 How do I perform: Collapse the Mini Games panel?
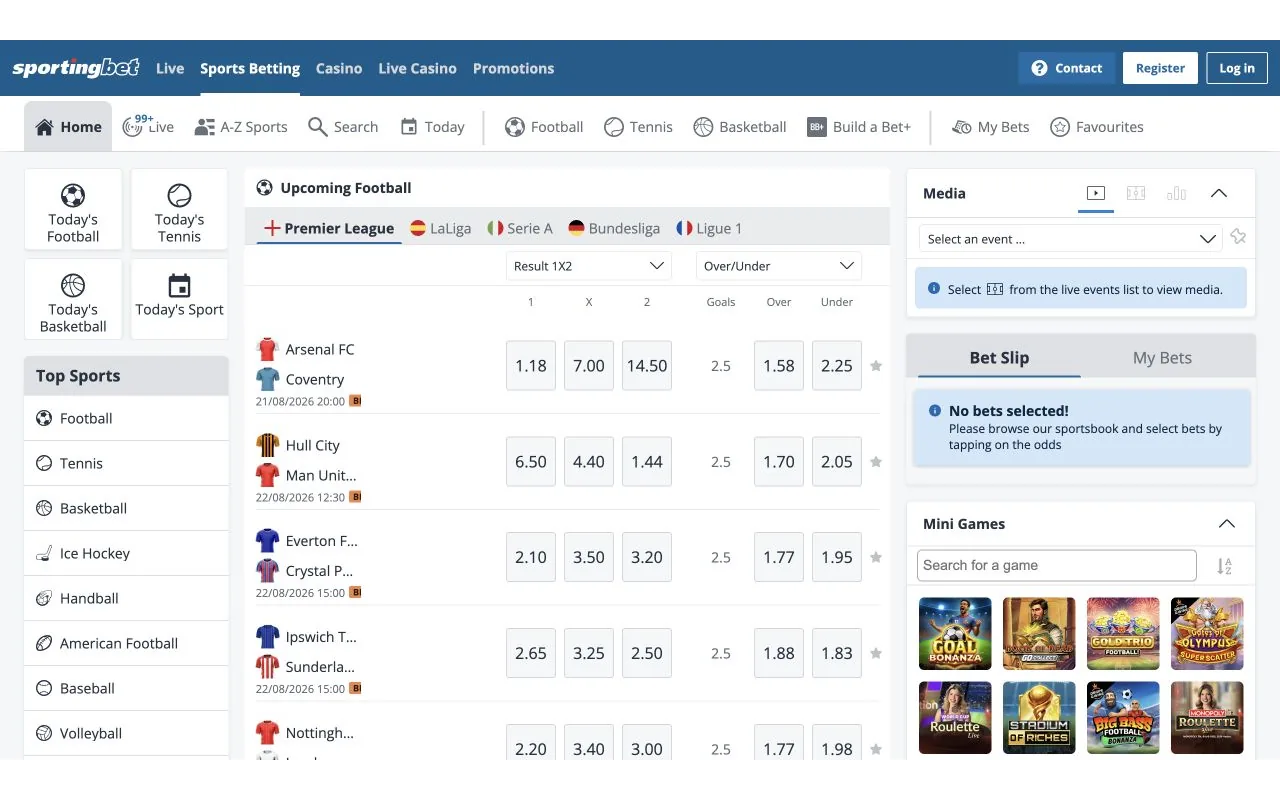[1227, 524]
